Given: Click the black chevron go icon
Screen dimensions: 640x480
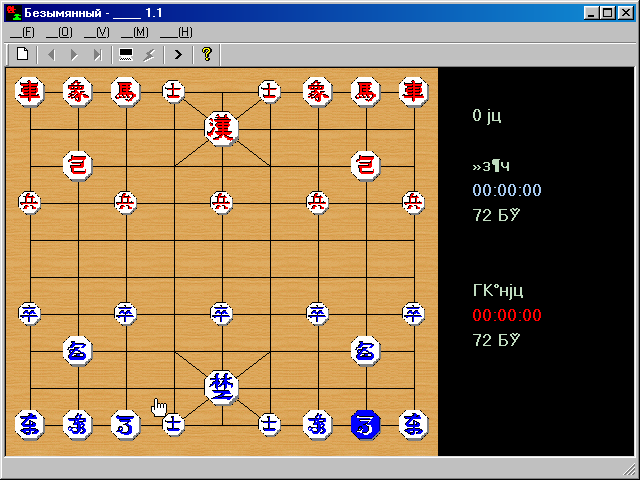Looking at the screenshot, I should (x=178, y=54).
